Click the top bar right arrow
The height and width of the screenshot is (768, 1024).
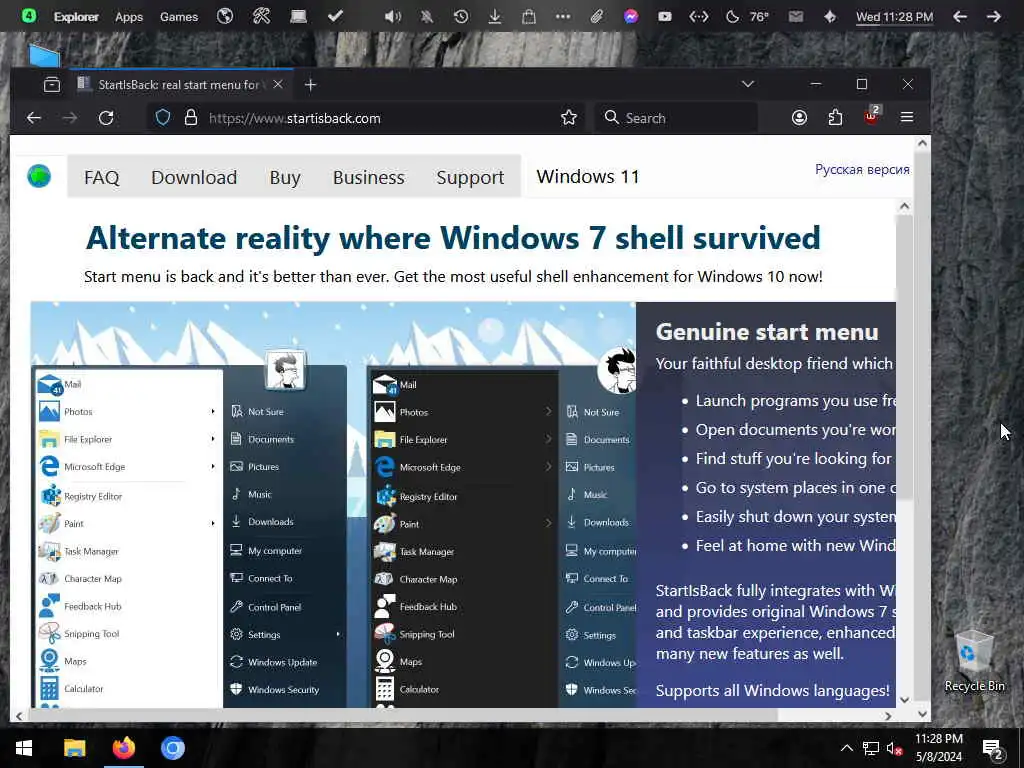click(994, 16)
